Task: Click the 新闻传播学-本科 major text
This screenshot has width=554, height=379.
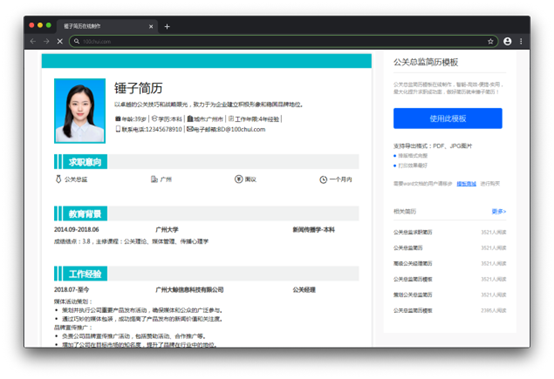Action: point(314,230)
